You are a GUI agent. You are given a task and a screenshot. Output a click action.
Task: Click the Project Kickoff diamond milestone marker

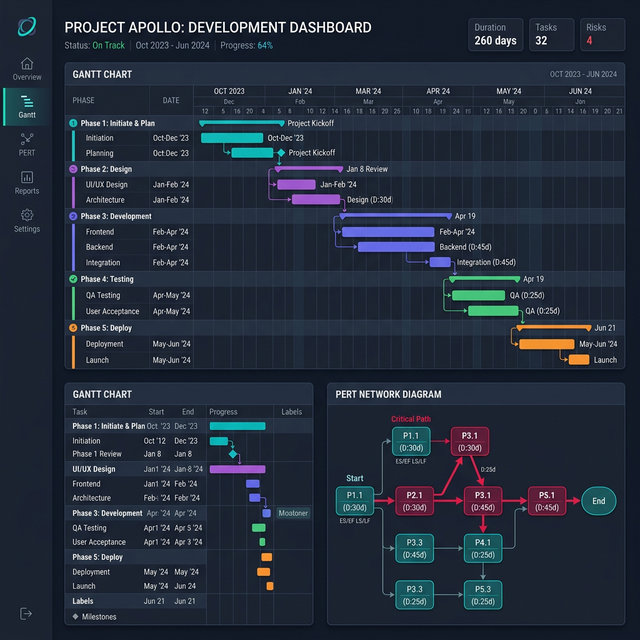click(281, 153)
